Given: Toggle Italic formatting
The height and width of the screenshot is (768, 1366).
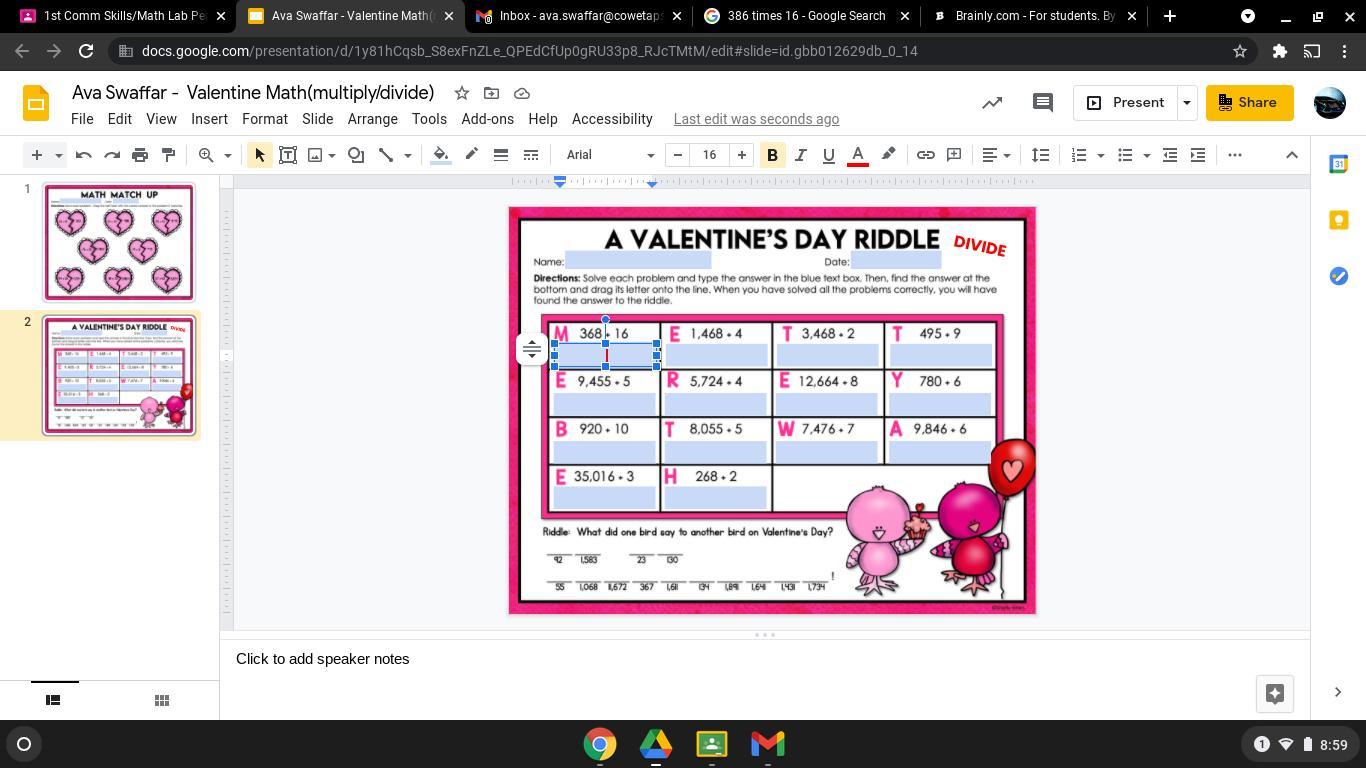Looking at the screenshot, I should [800, 155].
